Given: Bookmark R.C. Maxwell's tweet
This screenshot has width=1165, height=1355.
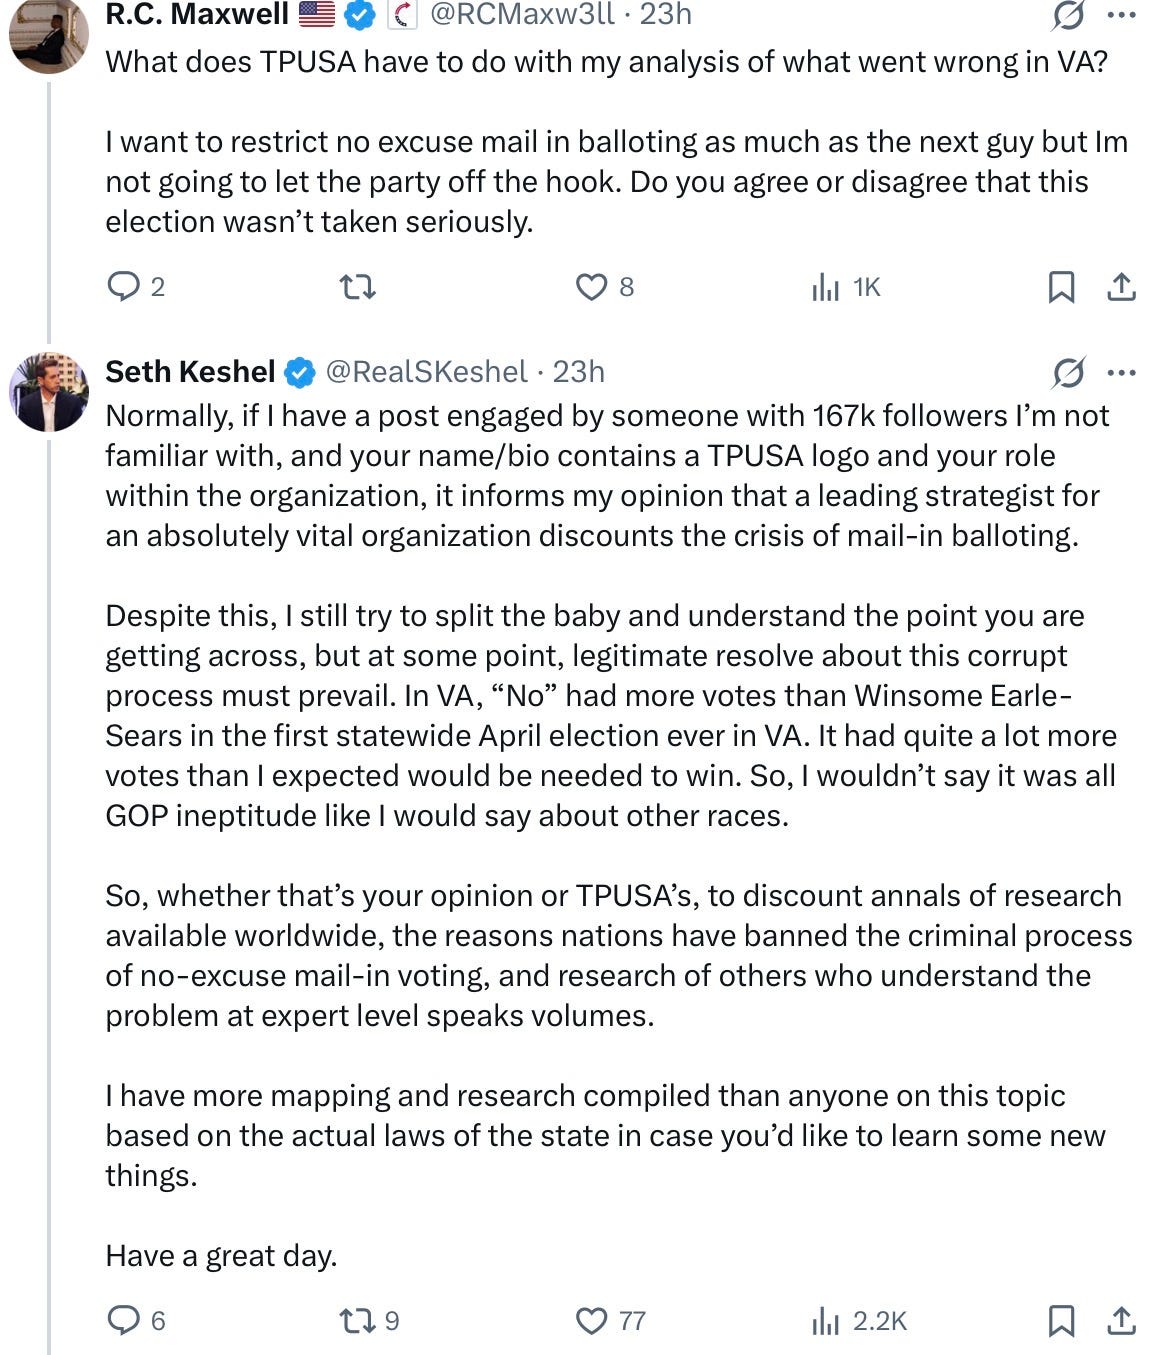Looking at the screenshot, I should point(1061,288).
